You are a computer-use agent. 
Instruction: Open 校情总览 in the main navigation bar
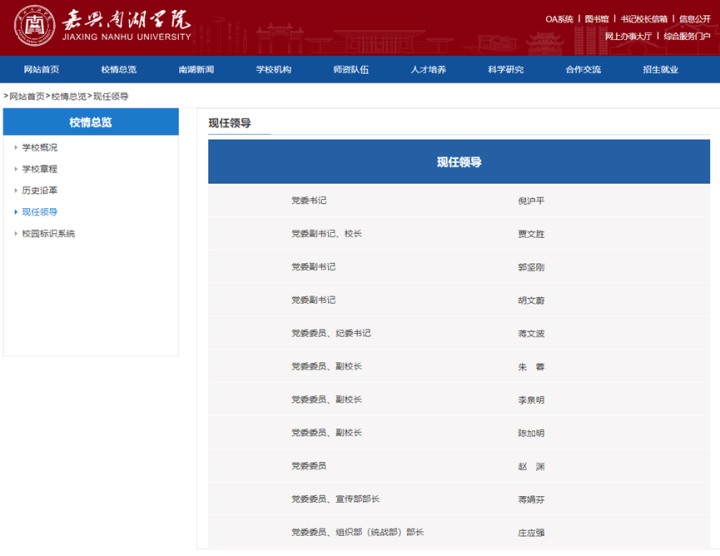pyautogui.click(x=119, y=70)
